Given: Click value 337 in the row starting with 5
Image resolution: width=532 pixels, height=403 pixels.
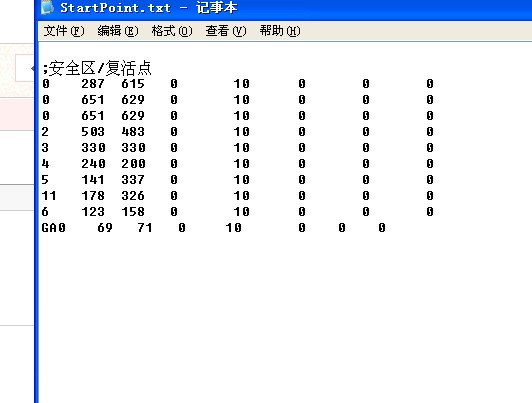Looking at the screenshot, I should (133, 180).
